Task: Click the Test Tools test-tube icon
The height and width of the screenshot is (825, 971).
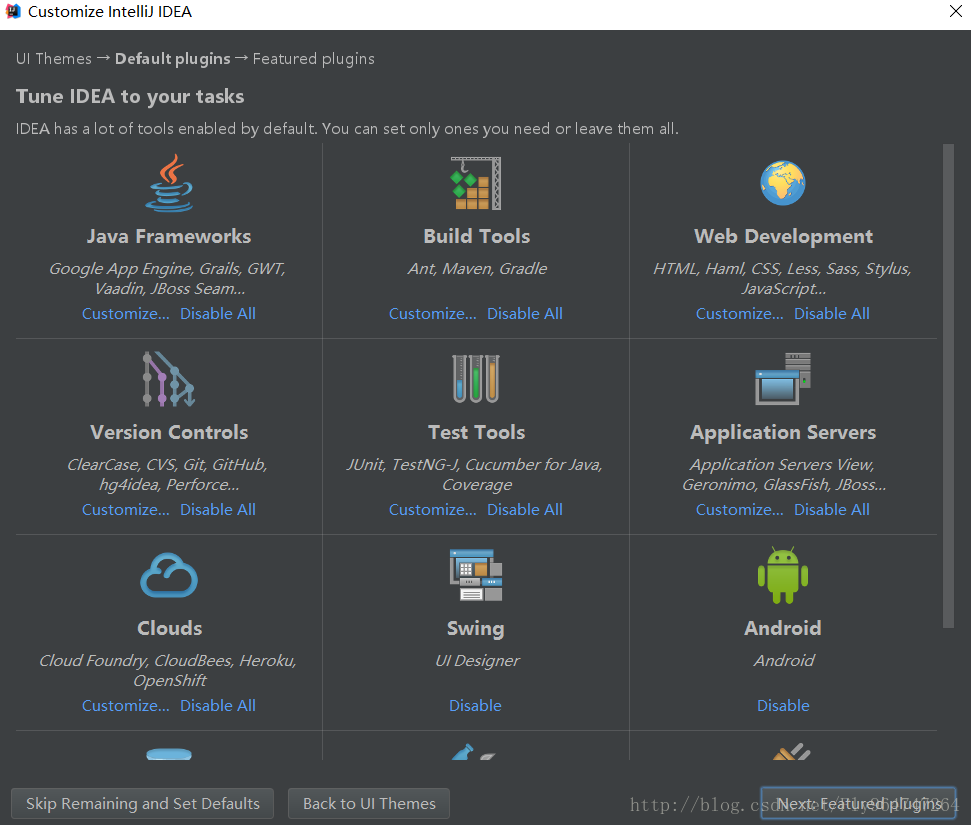Action: coord(476,378)
